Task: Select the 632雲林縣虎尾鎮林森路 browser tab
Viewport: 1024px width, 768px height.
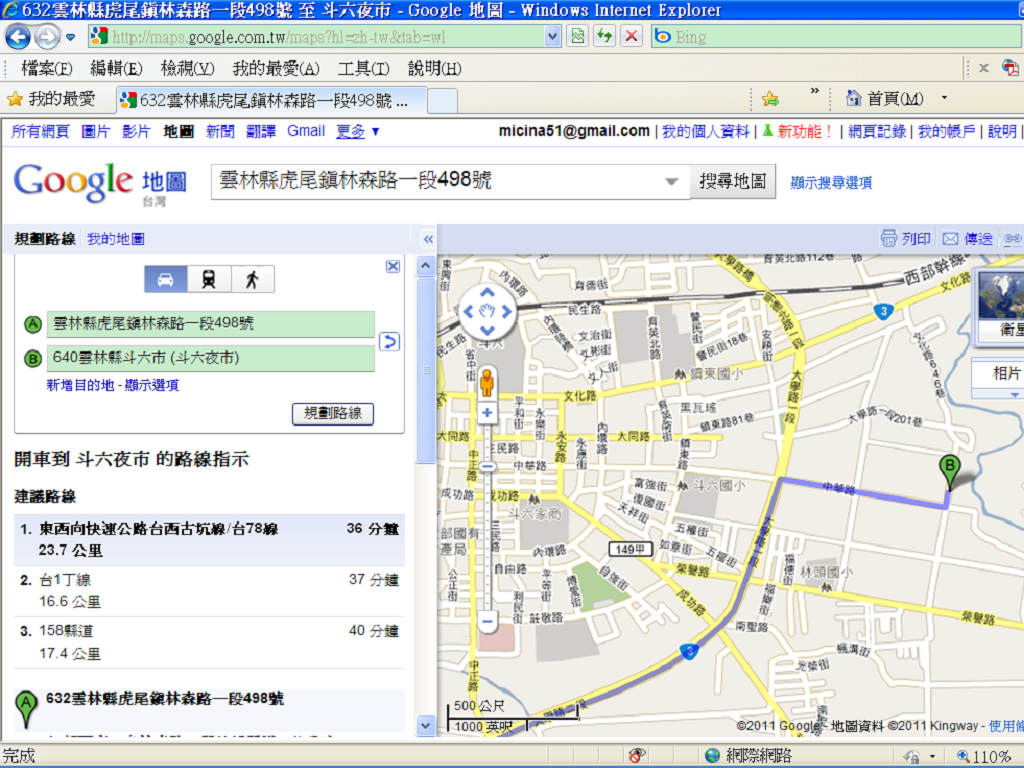Action: tap(272, 100)
